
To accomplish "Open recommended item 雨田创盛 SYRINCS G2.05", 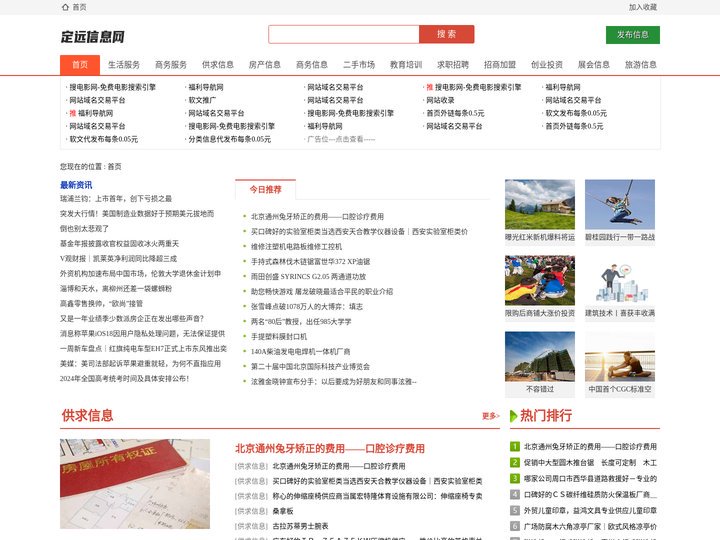I will [x=309, y=277].
